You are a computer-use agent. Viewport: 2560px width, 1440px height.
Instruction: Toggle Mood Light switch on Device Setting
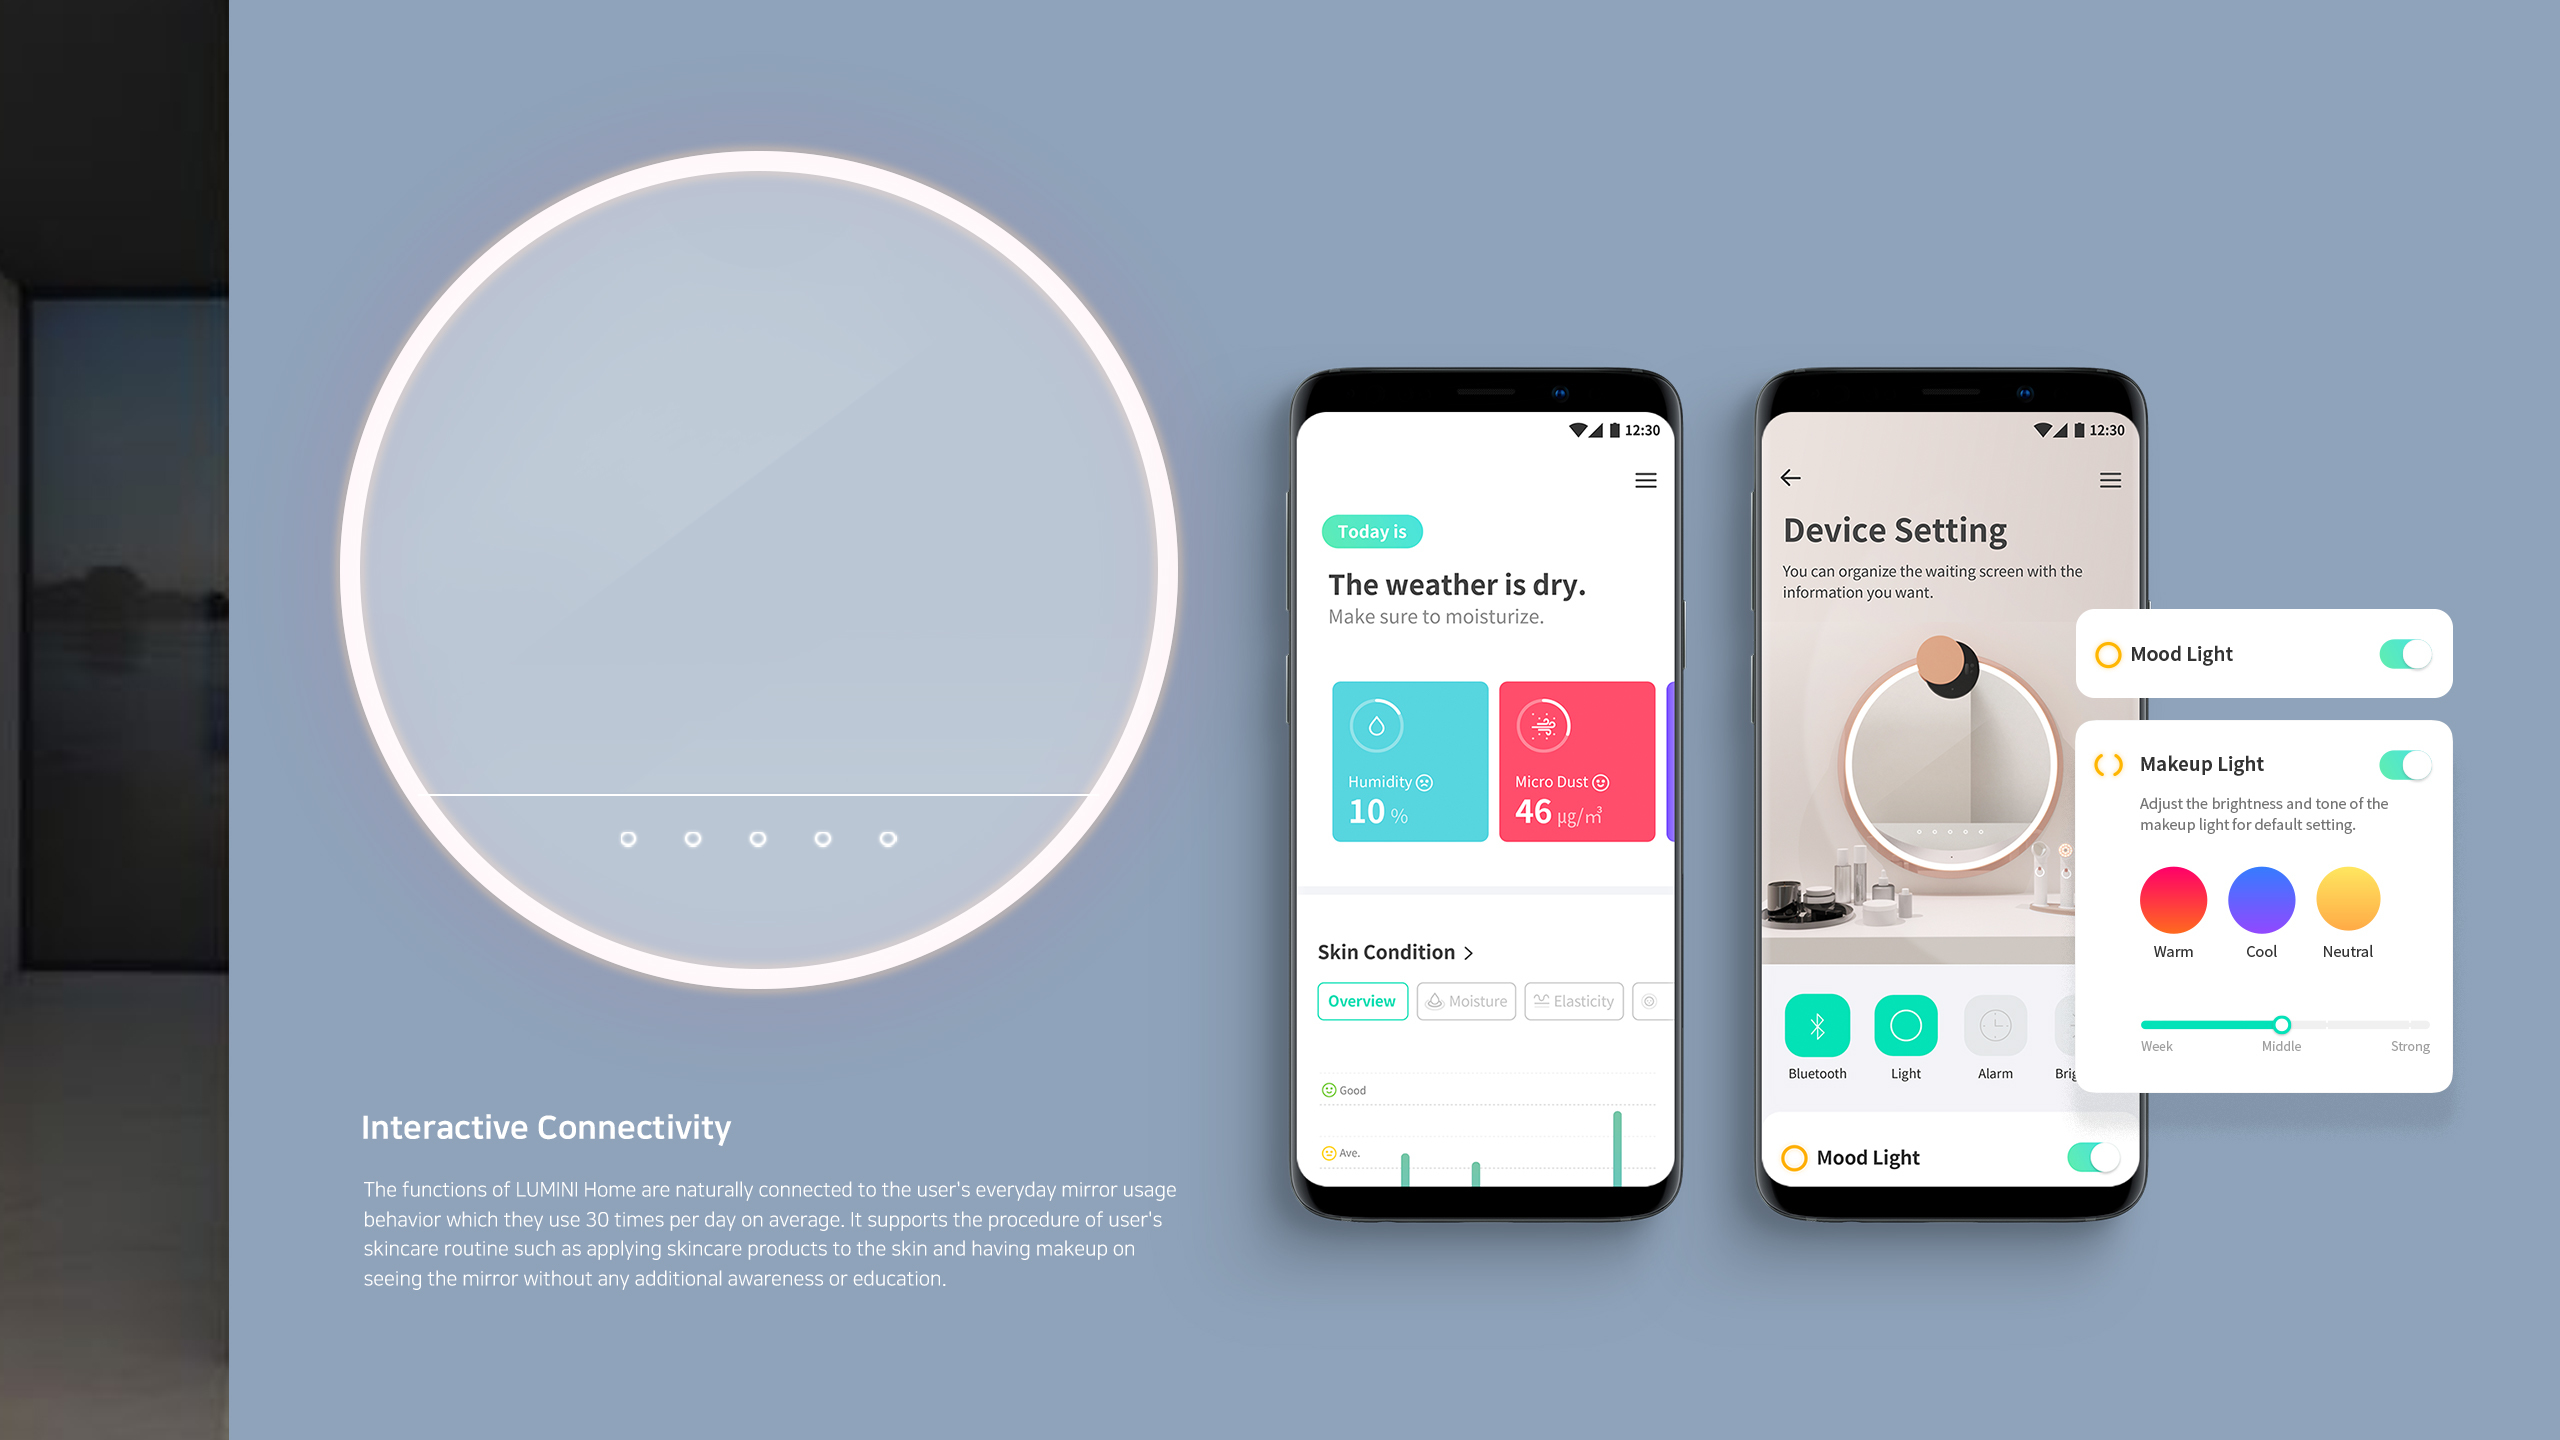[2085, 1157]
